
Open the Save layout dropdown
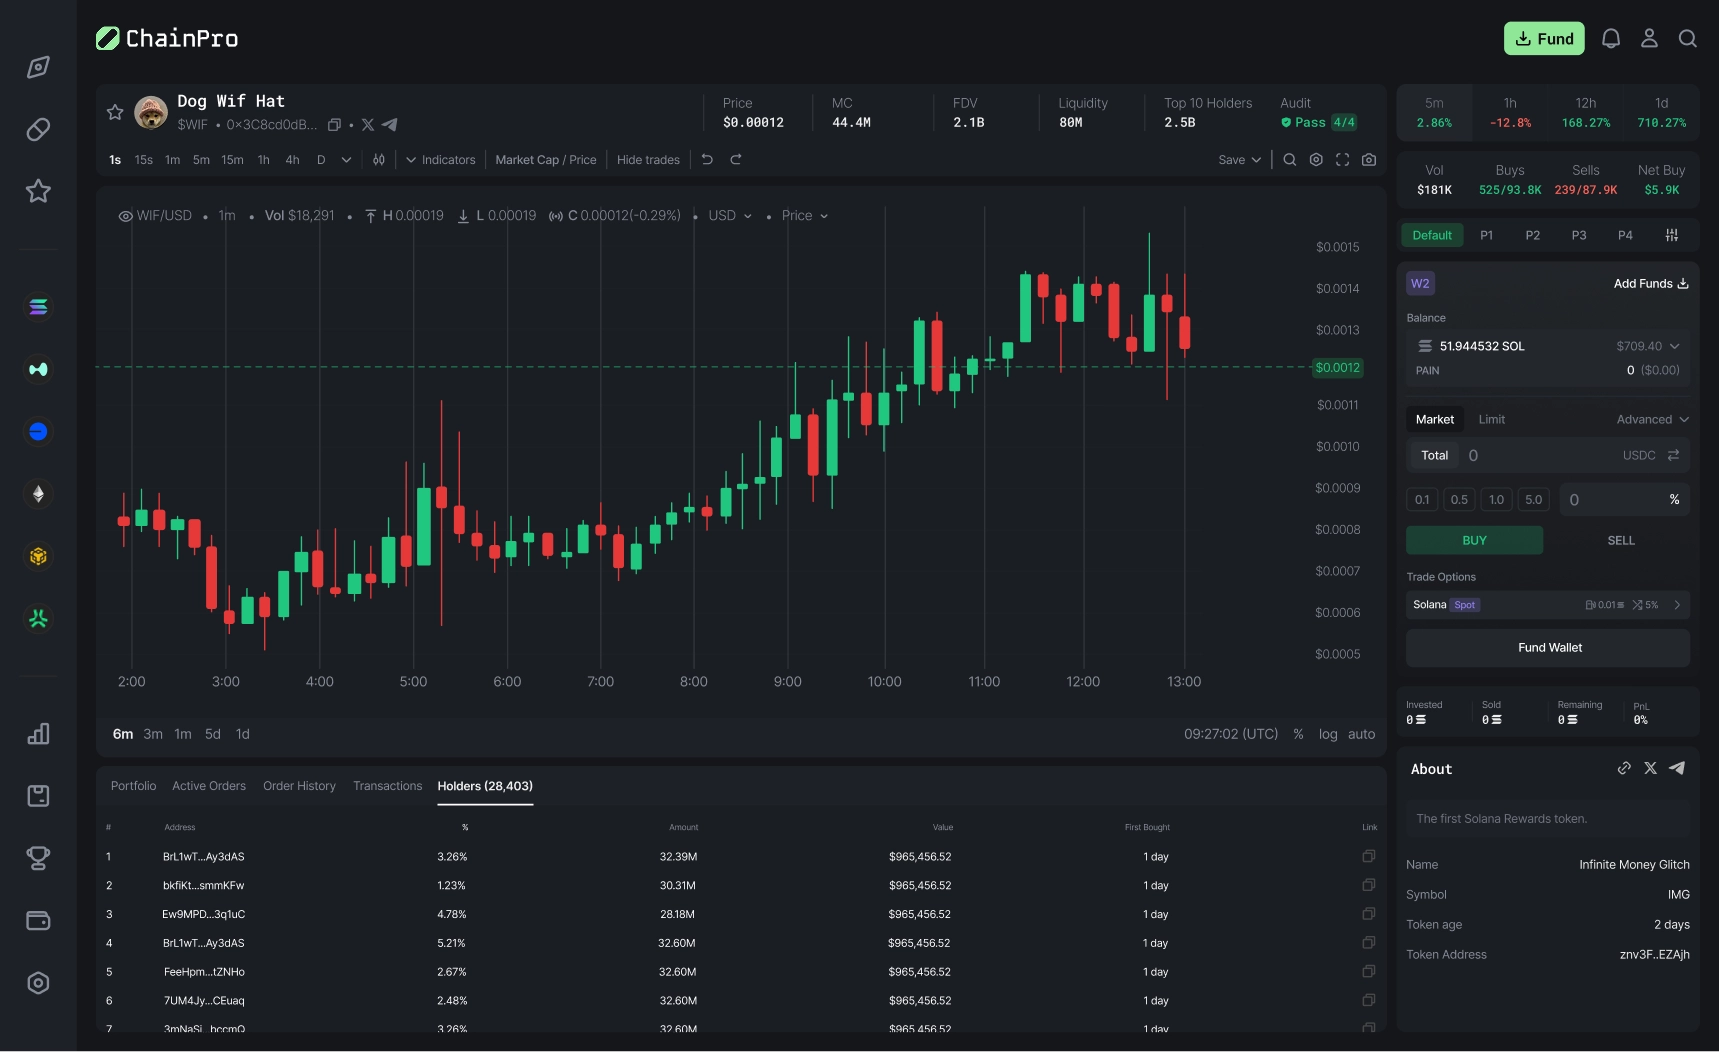(1239, 160)
